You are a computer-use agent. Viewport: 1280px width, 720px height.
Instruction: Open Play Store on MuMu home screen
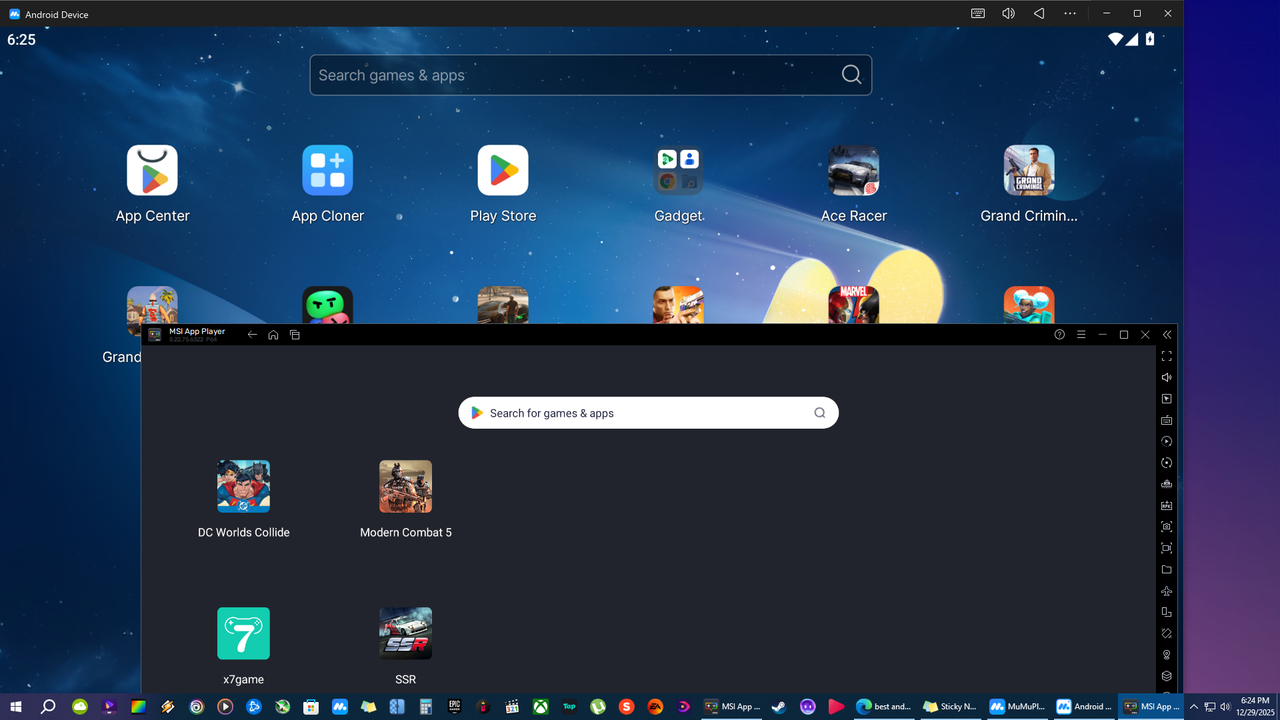pyautogui.click(x=503, y=170)
